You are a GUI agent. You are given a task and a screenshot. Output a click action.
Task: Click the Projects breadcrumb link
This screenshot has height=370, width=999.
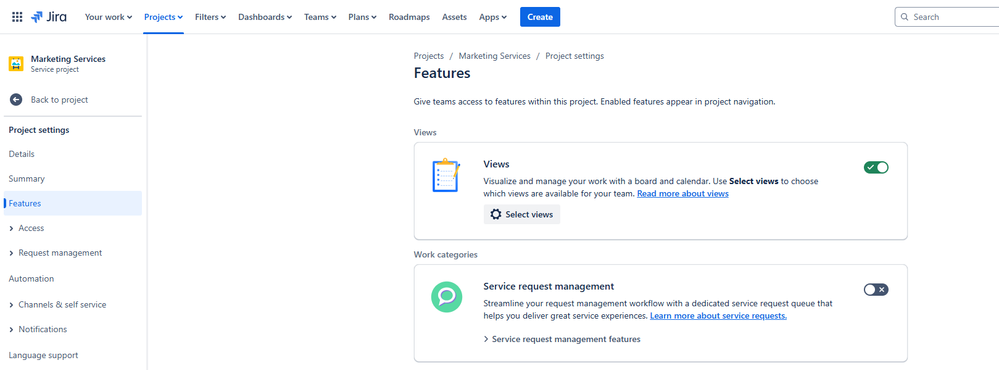(x=429, y=56)
